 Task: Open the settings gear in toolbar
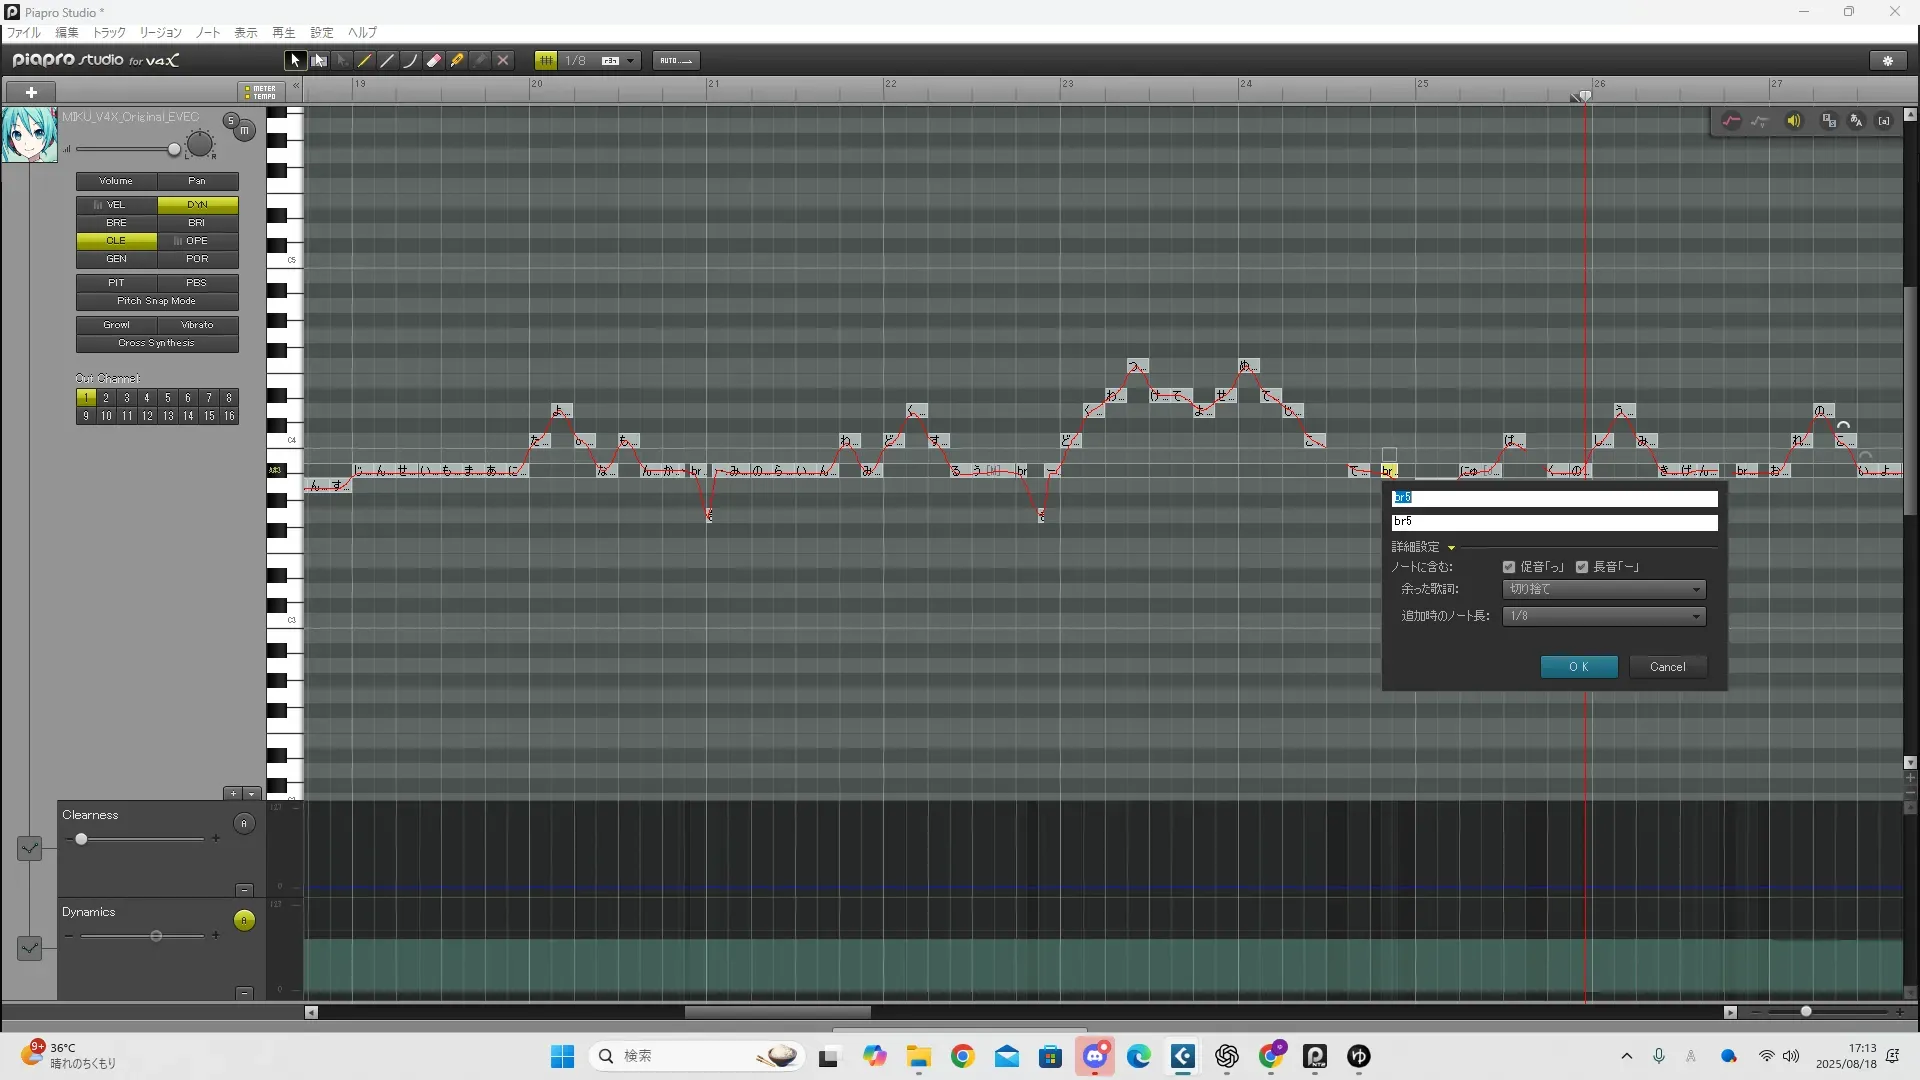click(x=1888, y=61)
